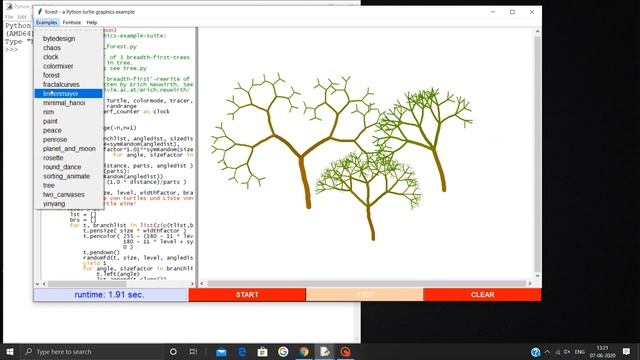Open the Examples menu
The width and height of the screenshot is (640, 360).
click(x=47, y=22)
